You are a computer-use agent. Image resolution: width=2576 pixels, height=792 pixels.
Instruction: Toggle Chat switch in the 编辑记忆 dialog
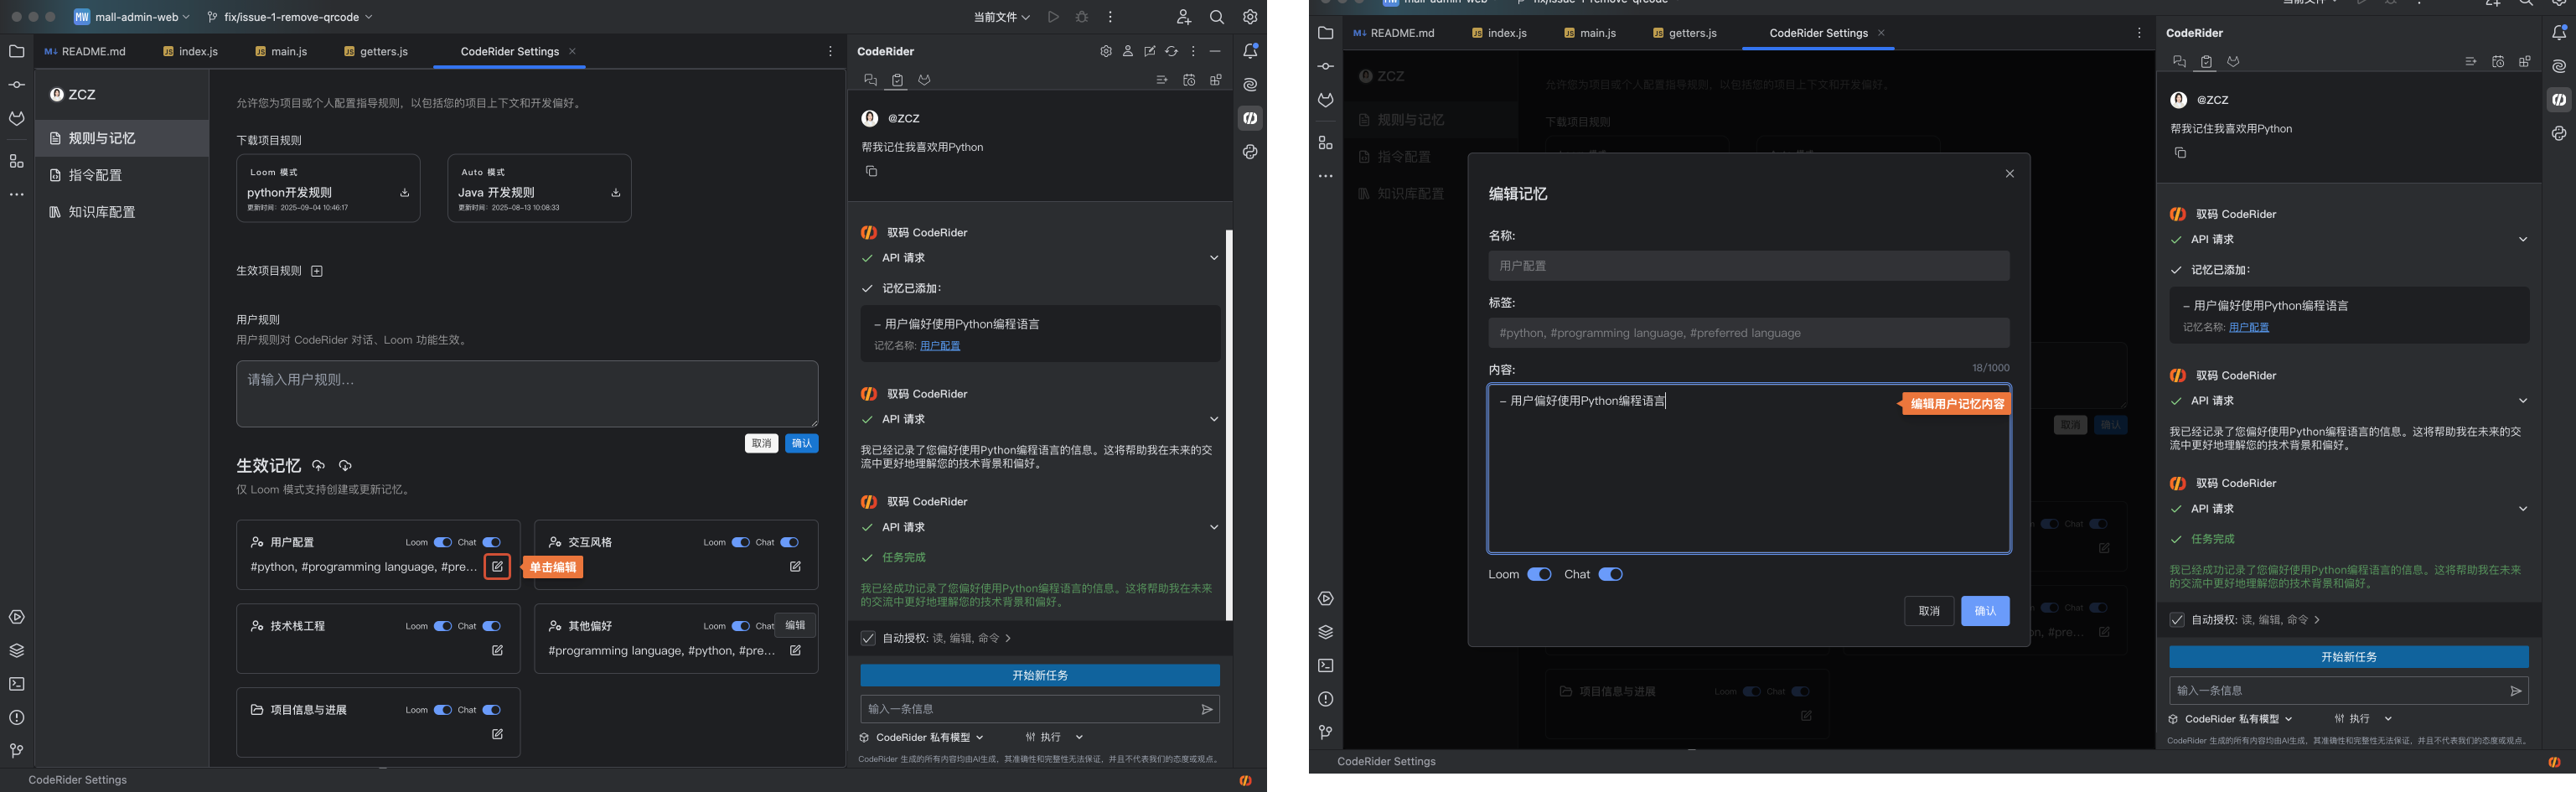[1610, 574]
